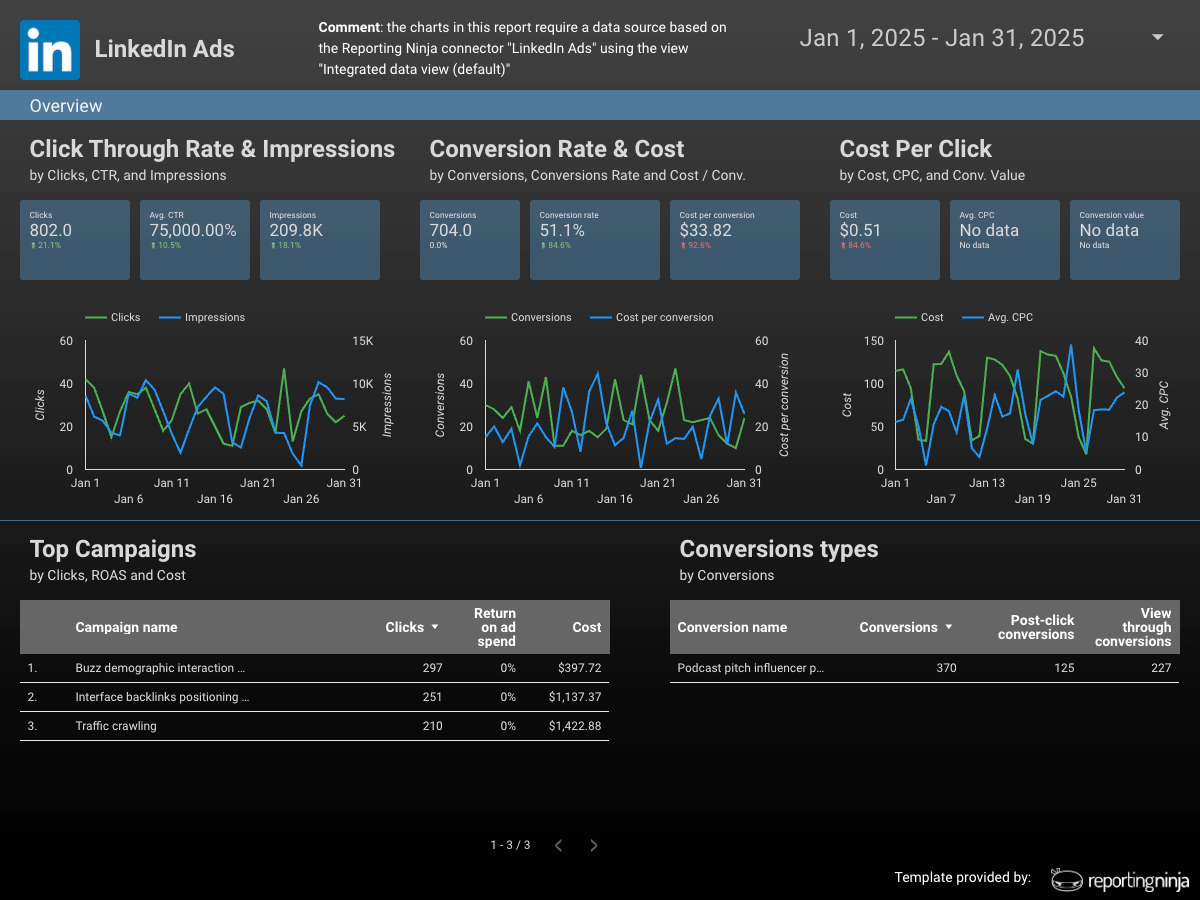
Task: Sort by View through conversions header
Action: [x=1133, y=627]
